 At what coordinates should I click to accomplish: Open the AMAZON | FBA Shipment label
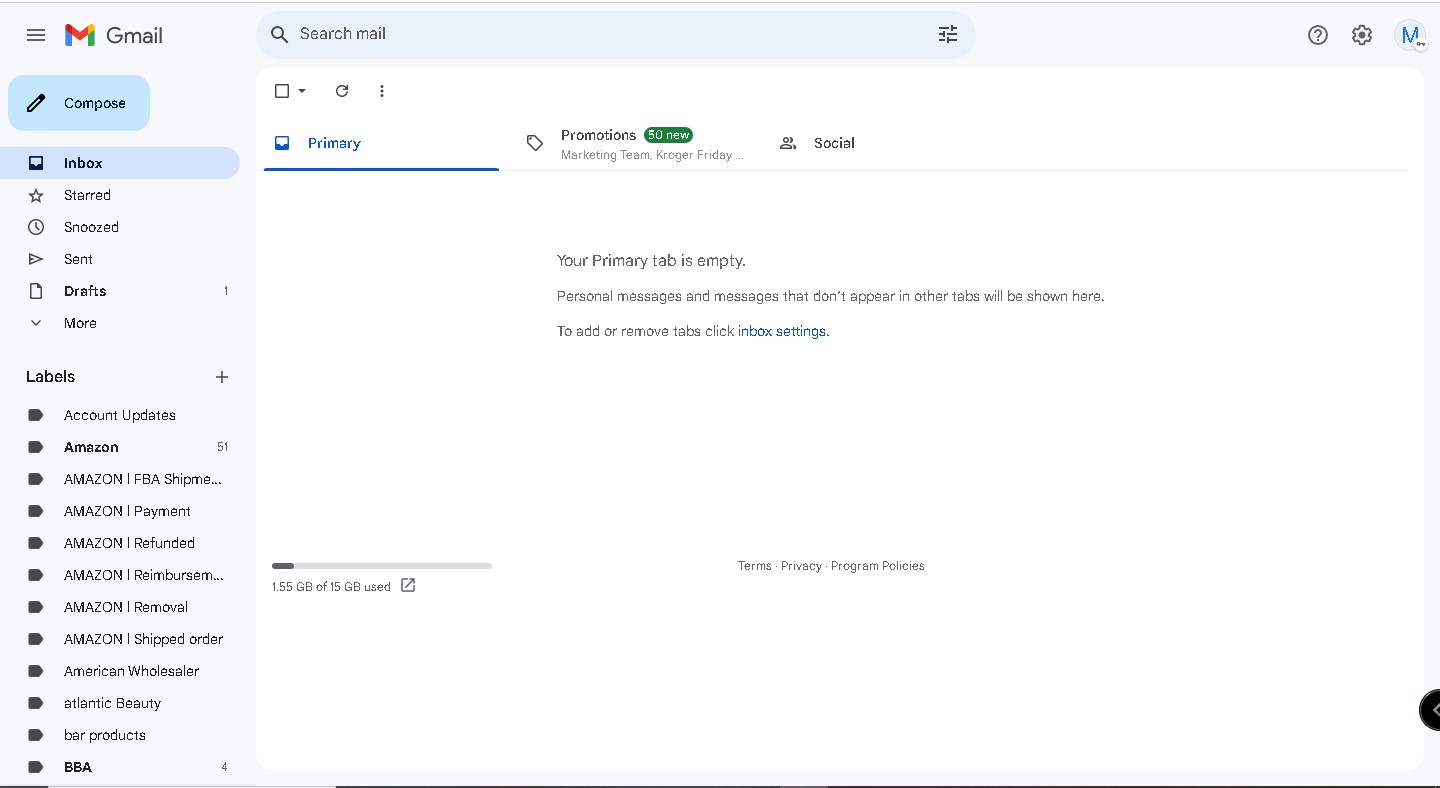click(x=120, y=479)
